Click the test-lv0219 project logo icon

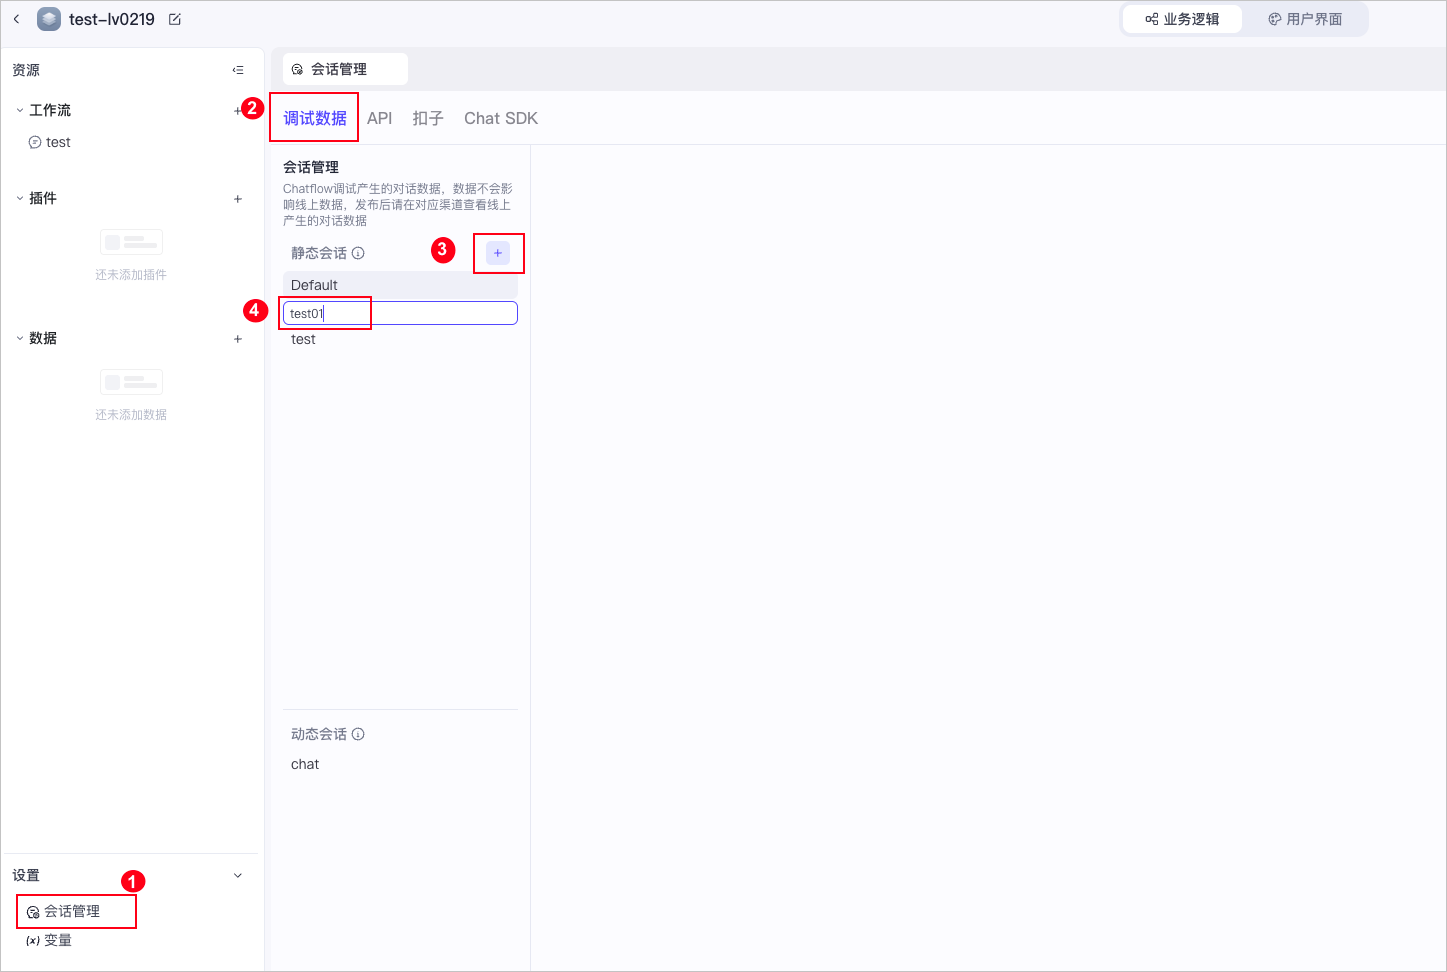coord(49,19)
